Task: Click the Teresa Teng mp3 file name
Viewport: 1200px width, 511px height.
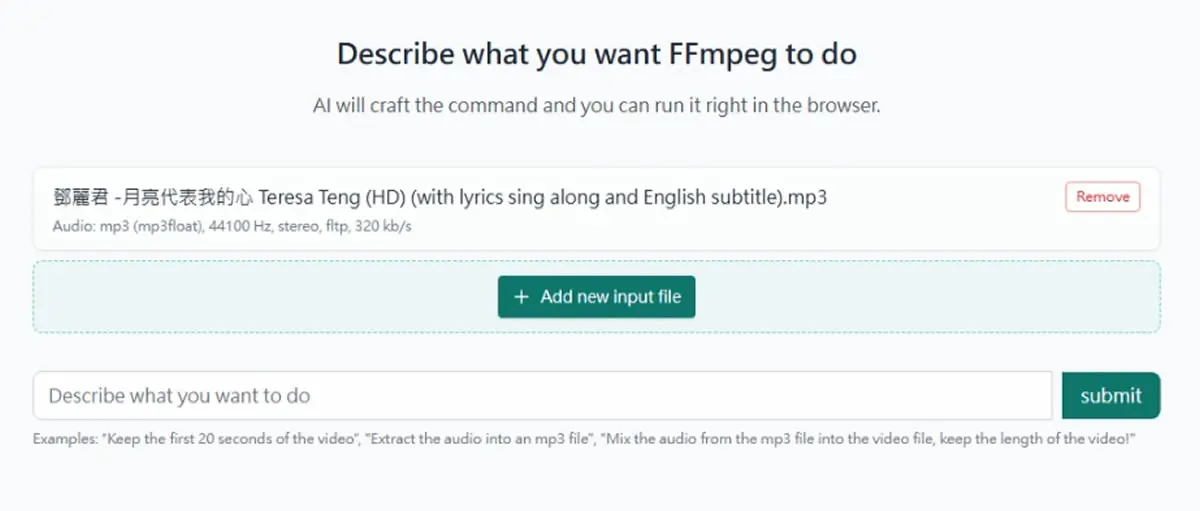Action: [440, 197]
